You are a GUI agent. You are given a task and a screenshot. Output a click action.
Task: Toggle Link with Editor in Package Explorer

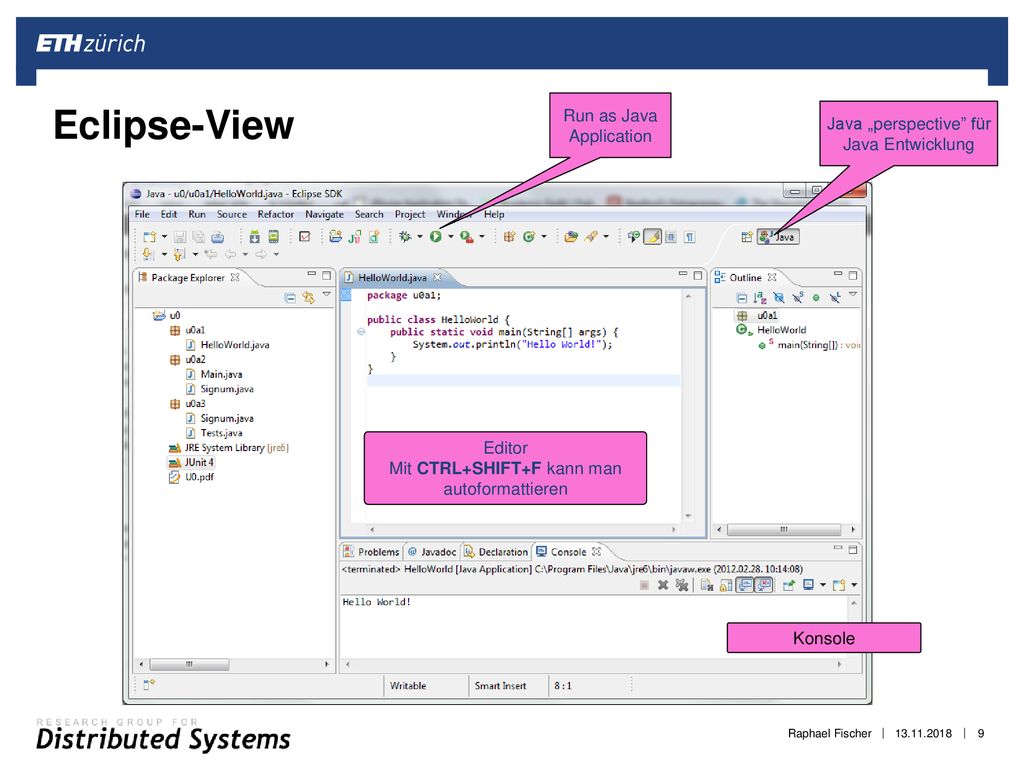point(308,298)
